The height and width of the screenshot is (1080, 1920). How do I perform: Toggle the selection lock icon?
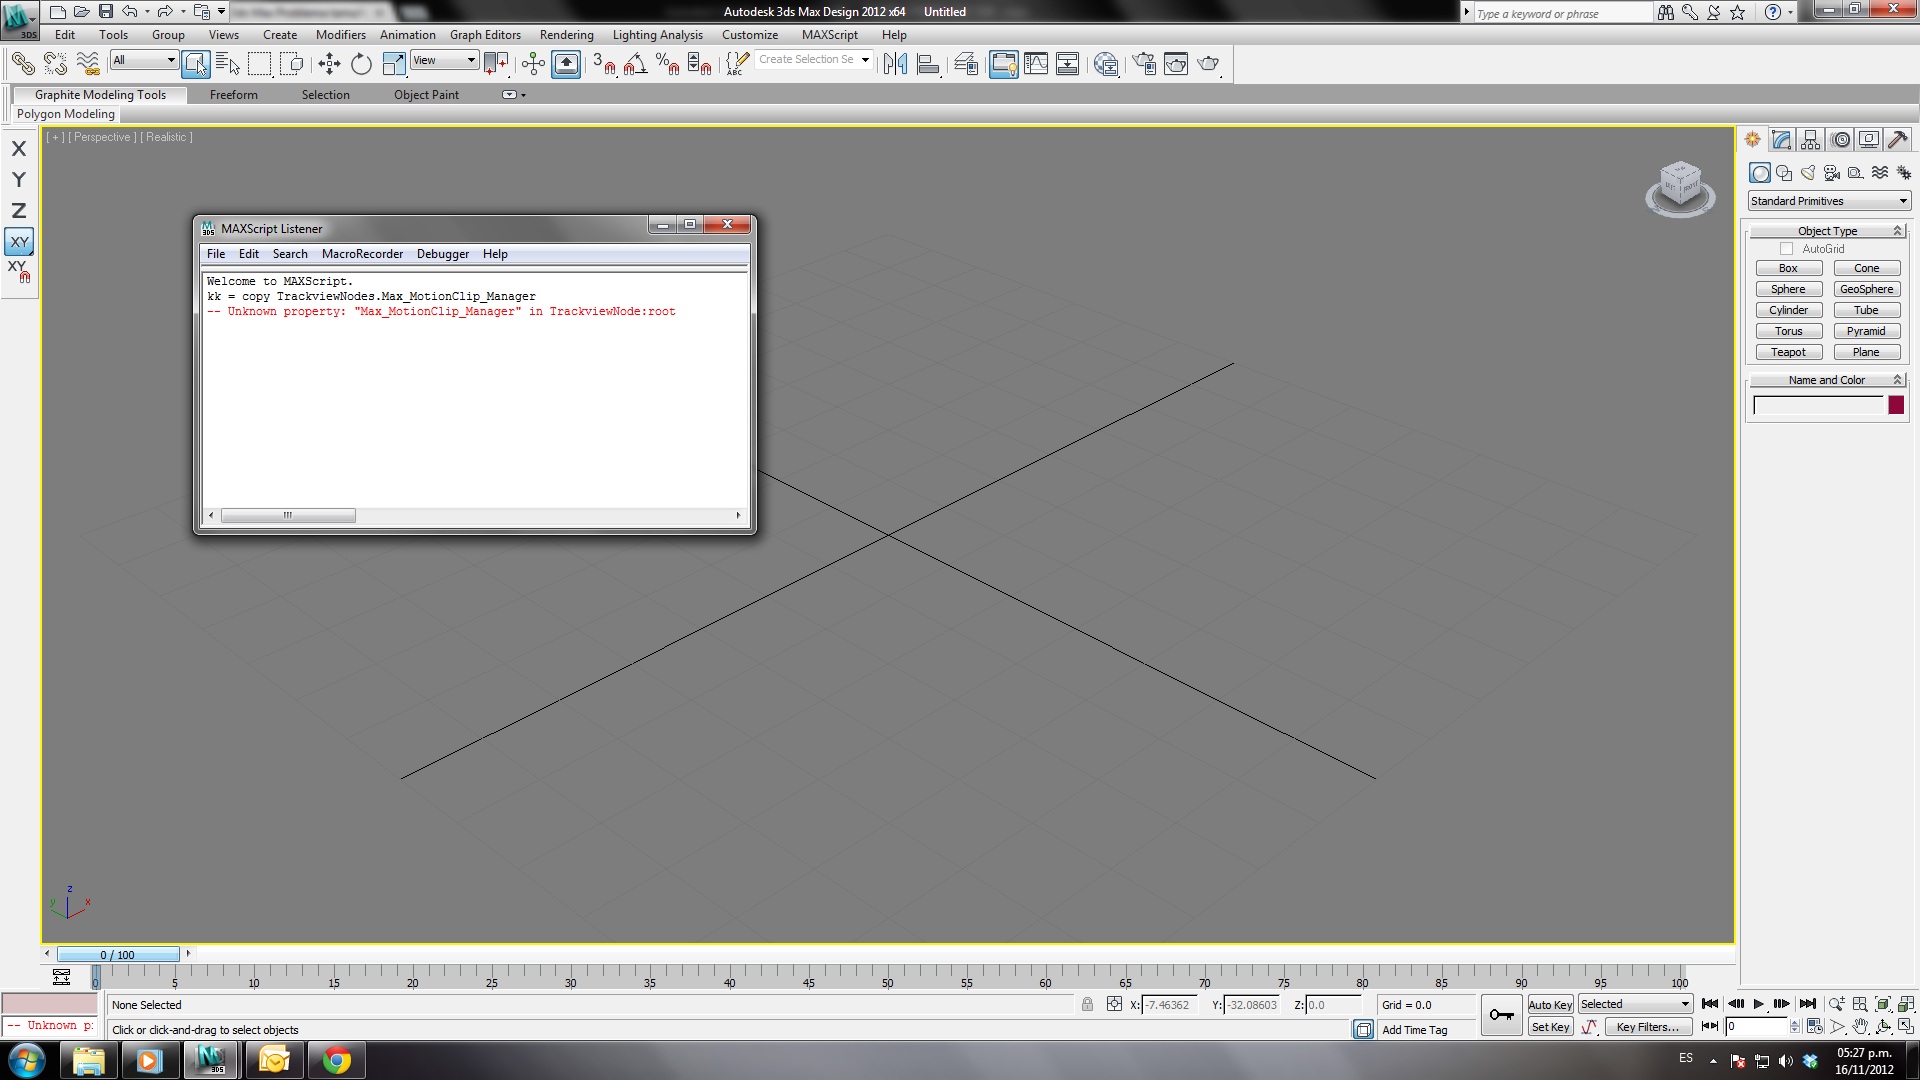pos(1087,1005)
